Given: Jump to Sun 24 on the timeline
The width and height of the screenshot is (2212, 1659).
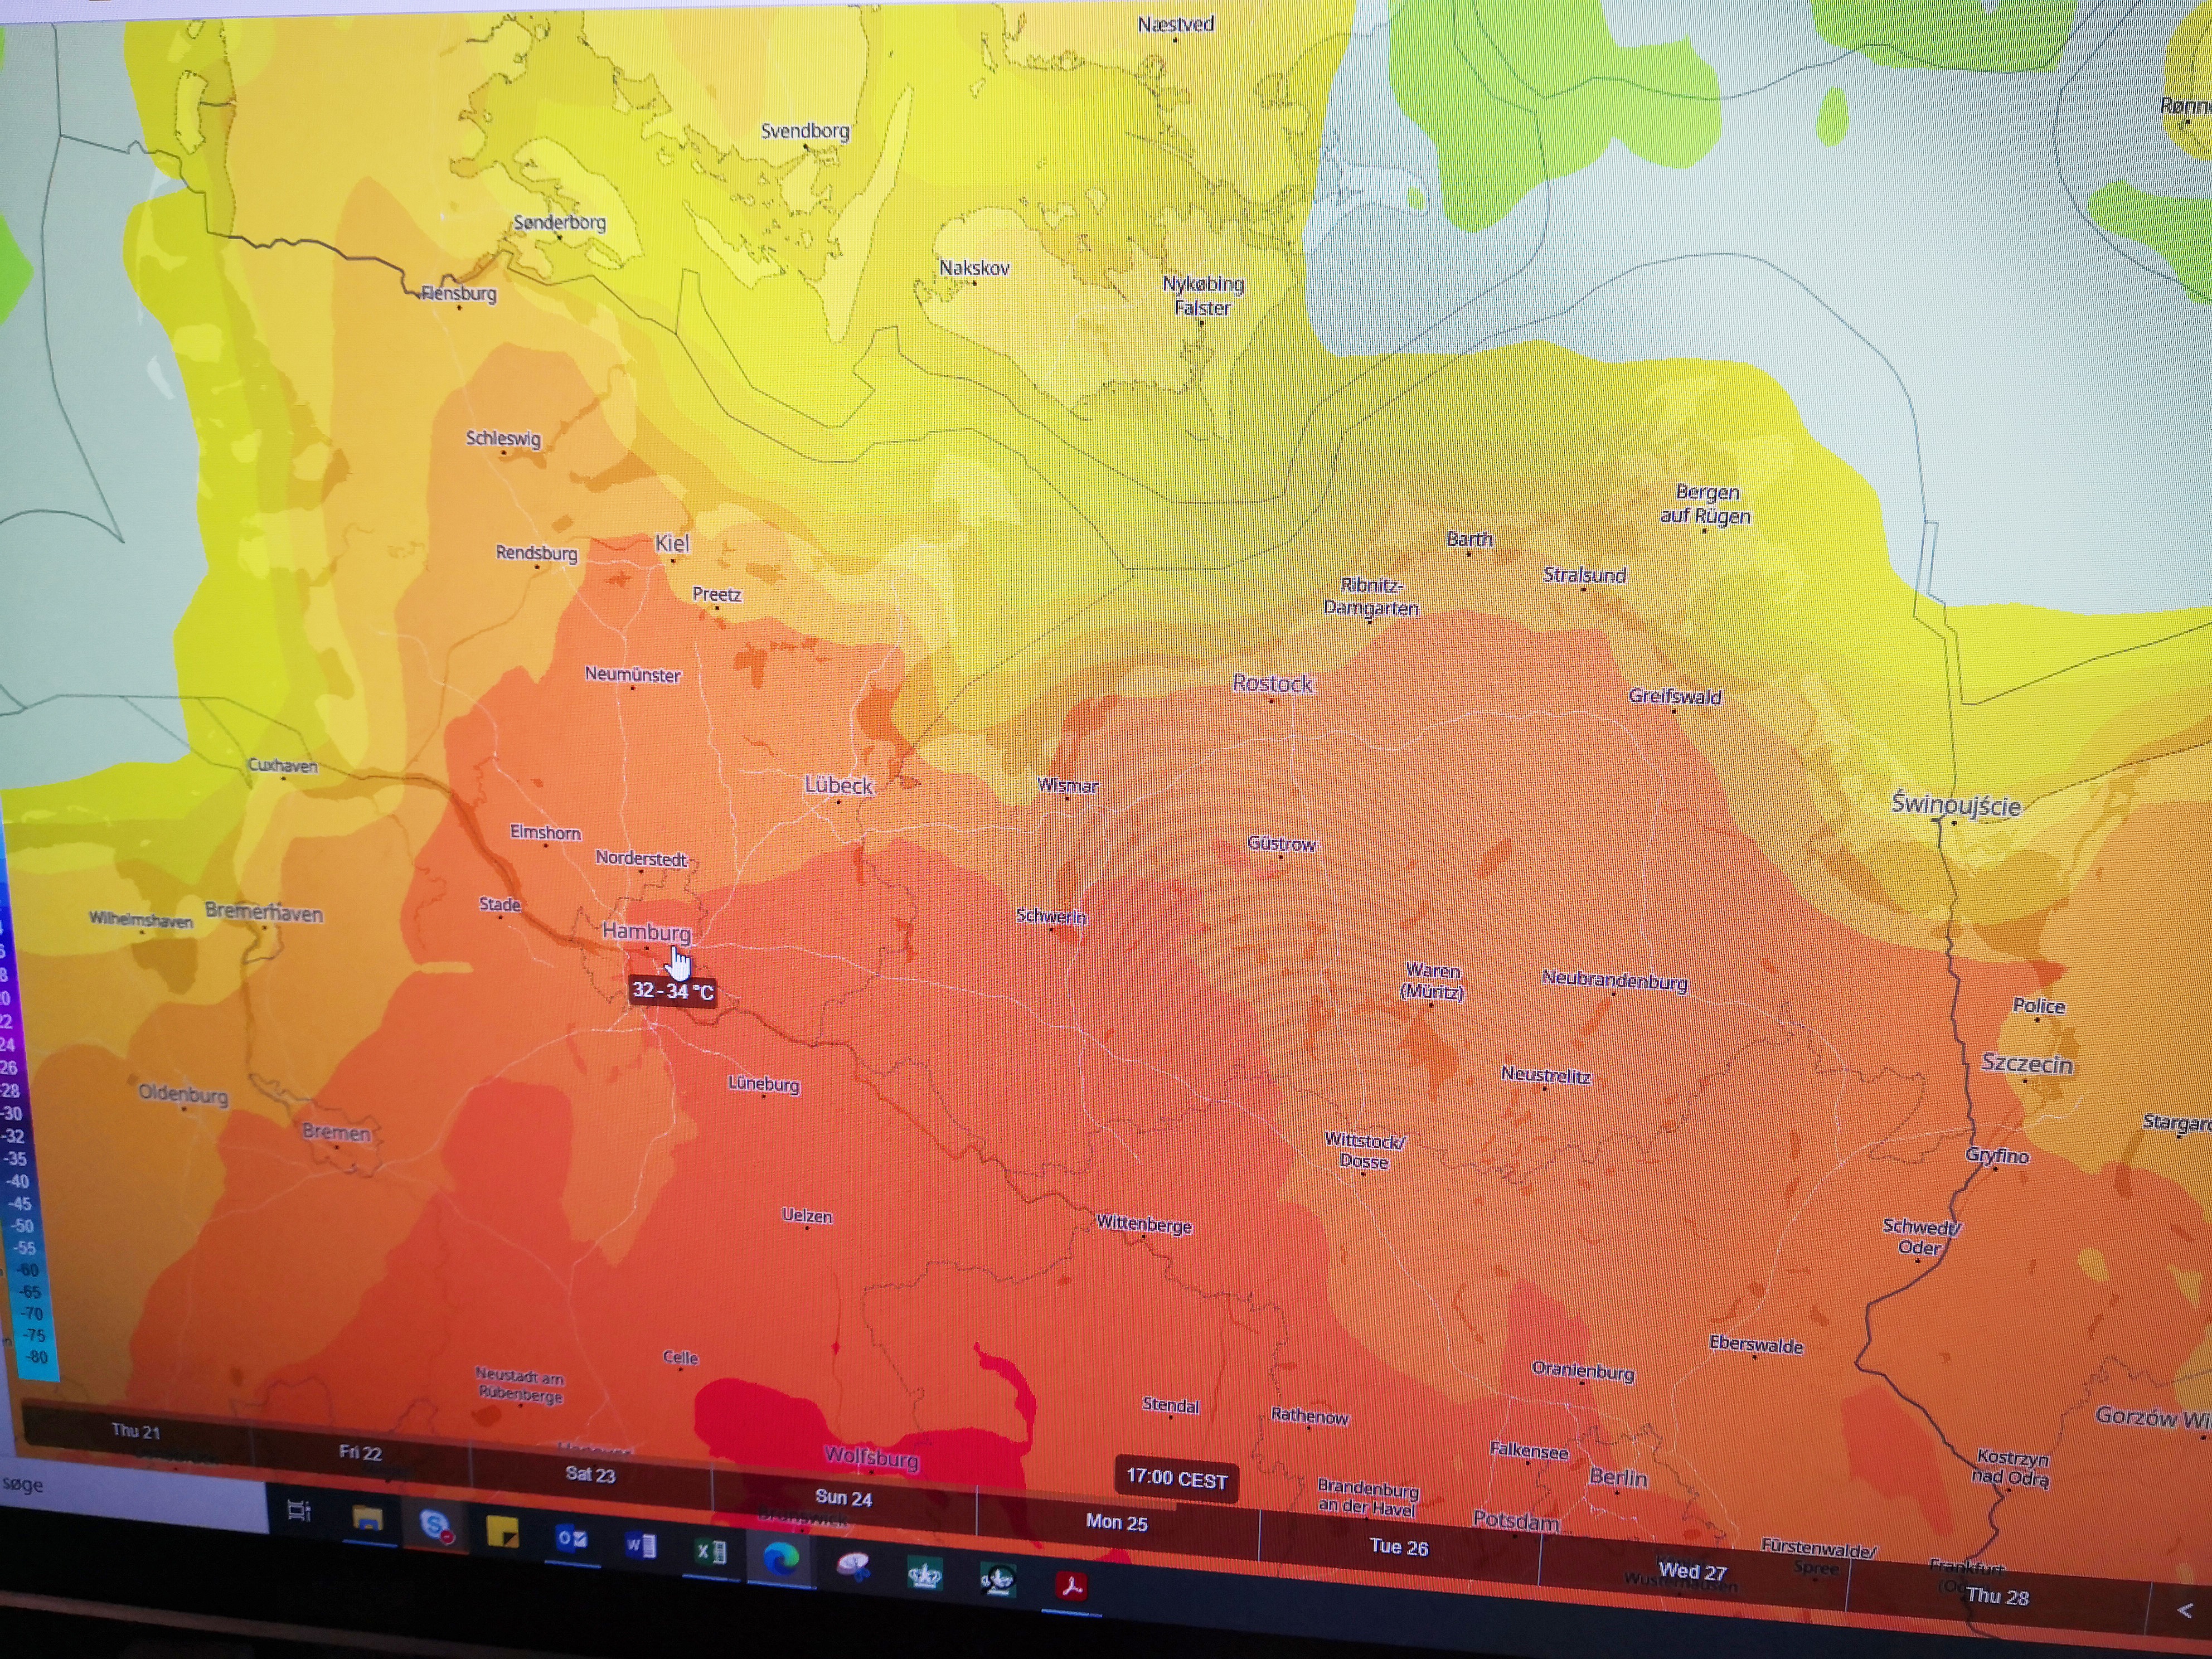Looking at the screenshot, I should pyautogui.click(x=843, y=1498).
